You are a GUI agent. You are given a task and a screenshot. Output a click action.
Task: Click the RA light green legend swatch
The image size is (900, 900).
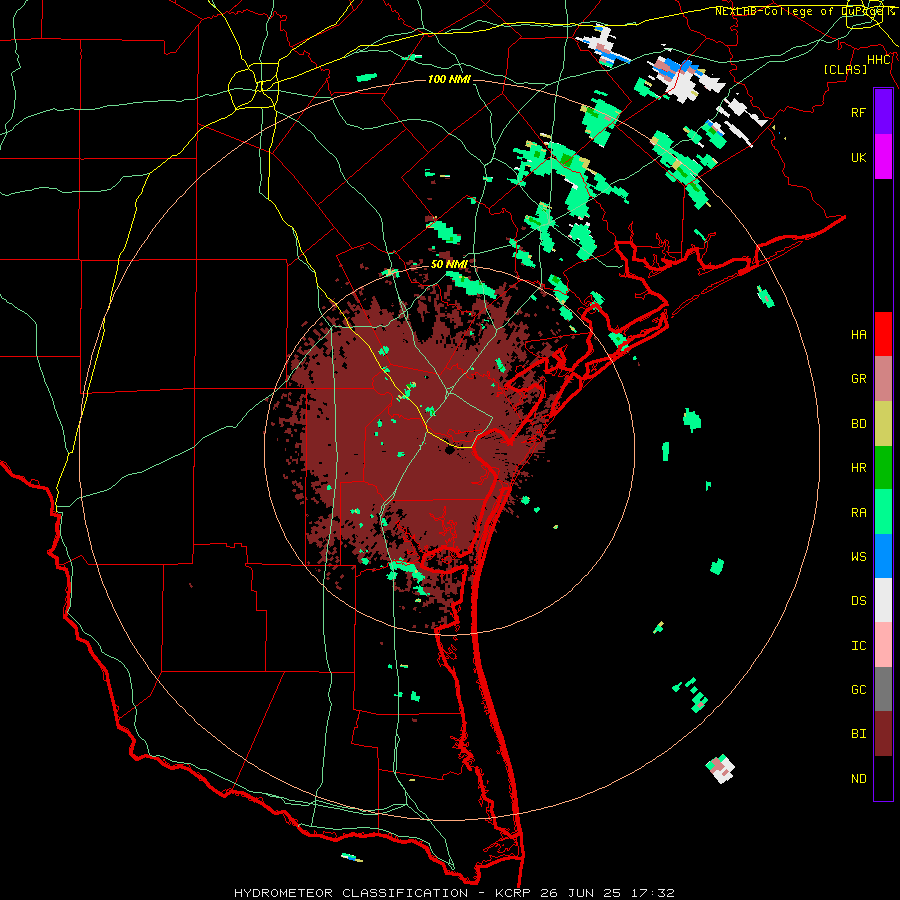[x=883, y=512]
